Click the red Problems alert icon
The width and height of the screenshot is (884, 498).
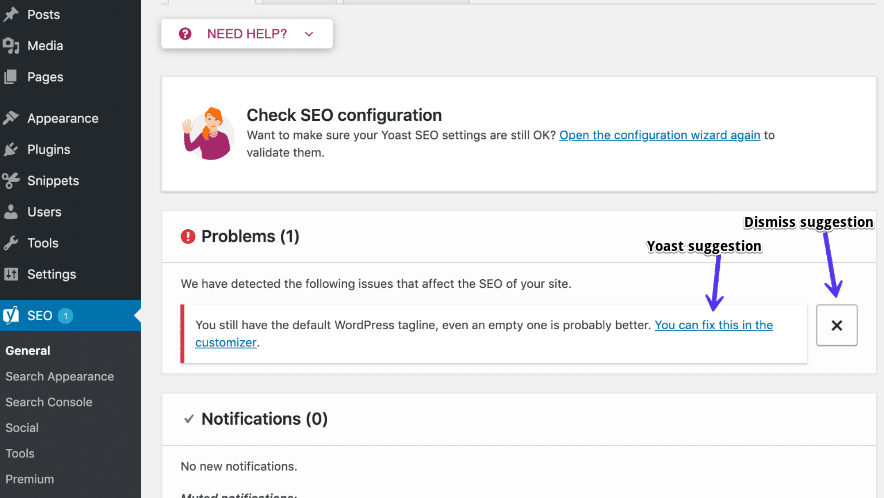[x=188, y=236]
